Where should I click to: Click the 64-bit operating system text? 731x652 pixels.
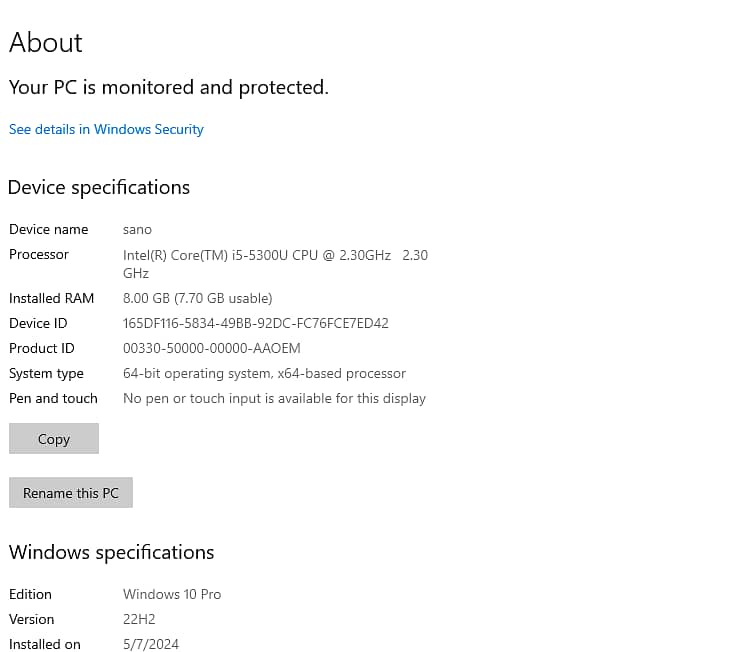click(x=264, y=373)
